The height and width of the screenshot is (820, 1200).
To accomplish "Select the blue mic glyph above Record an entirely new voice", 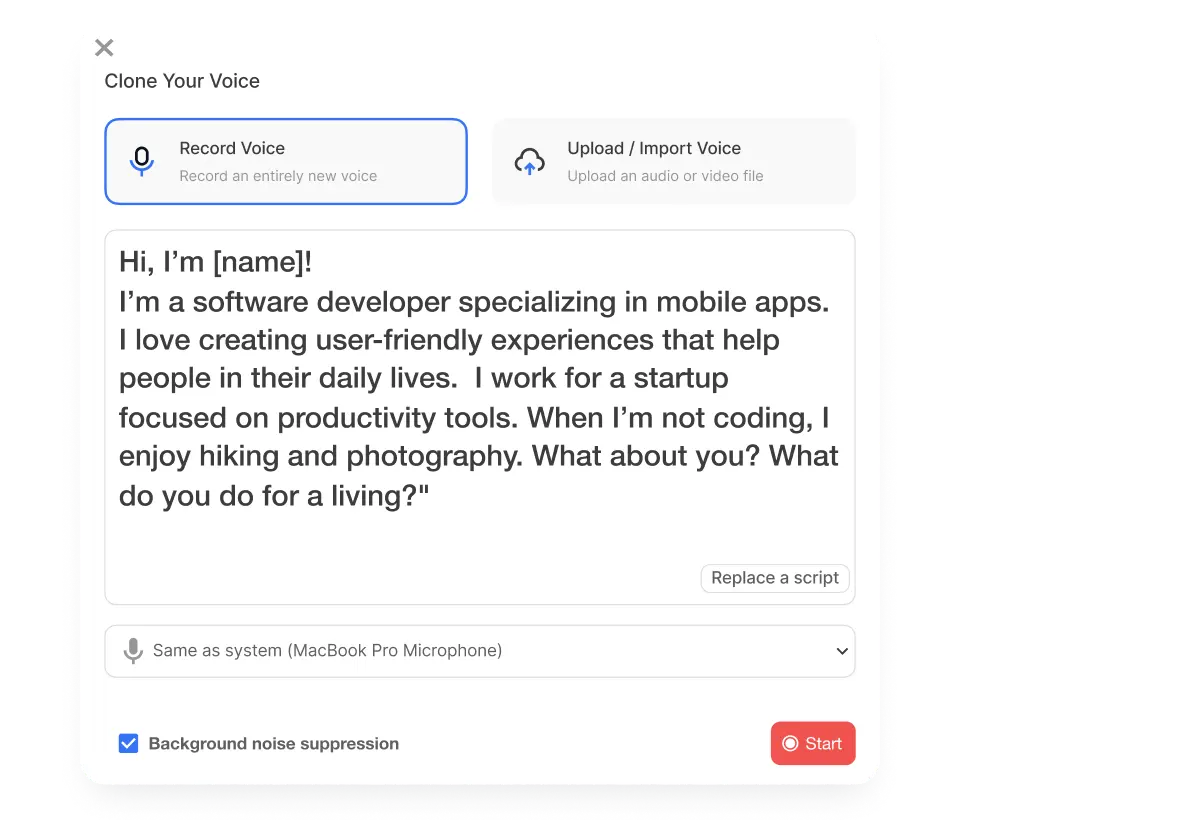I will tap(143, 160).
